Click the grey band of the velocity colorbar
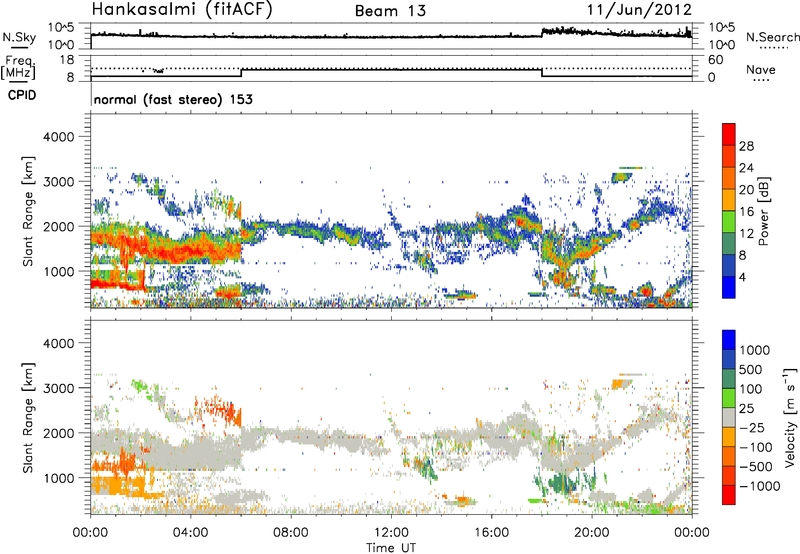The image size is (800, 554). coord(729,418)
